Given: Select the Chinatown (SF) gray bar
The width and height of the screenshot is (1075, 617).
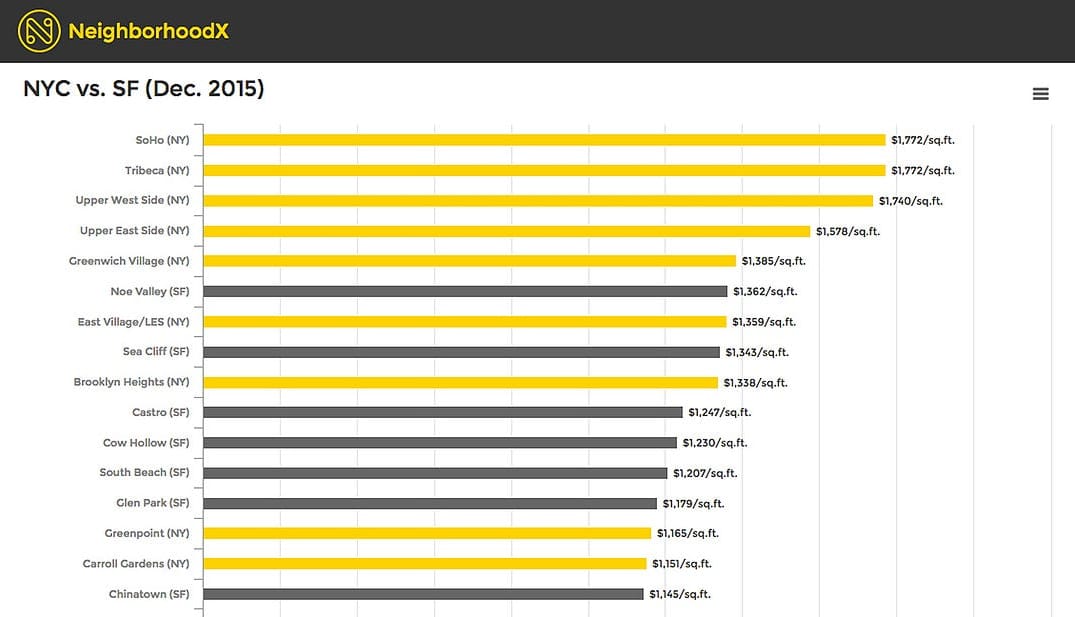Looking at the screenshot, I should pos(423,594).
